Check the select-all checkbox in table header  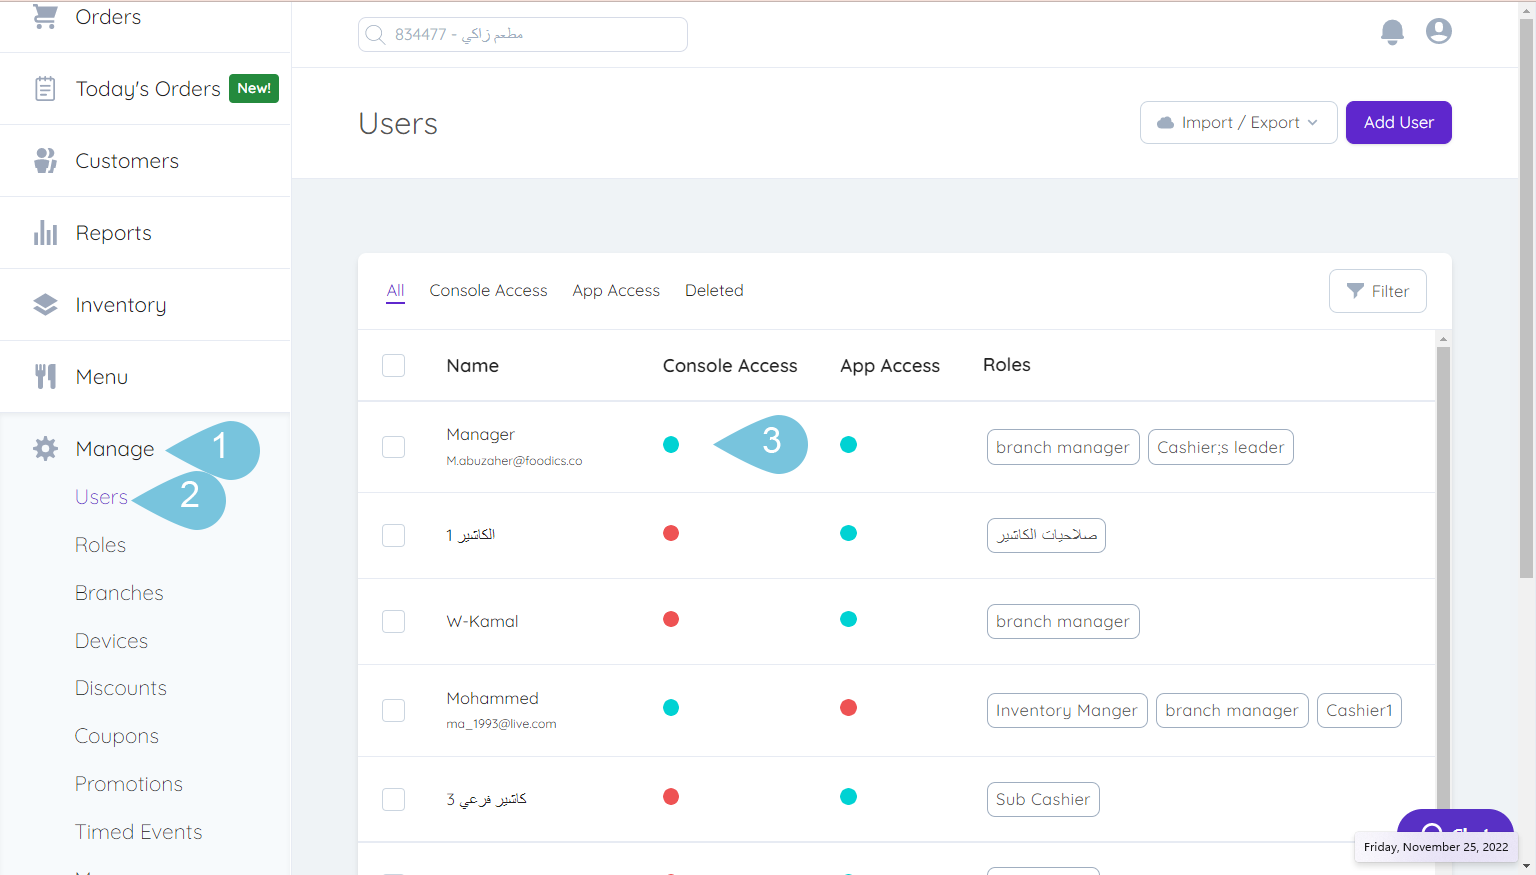(393, 366)
